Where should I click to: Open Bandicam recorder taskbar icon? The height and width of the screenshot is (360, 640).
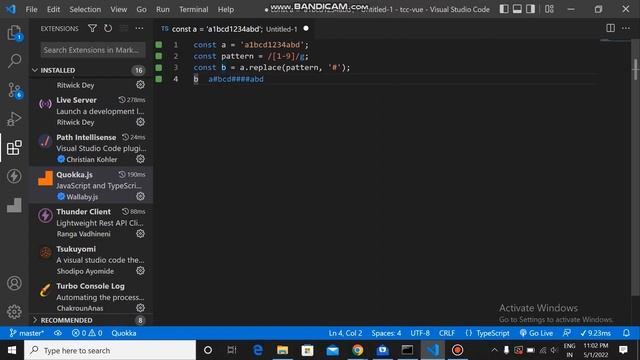pos(457,350)
